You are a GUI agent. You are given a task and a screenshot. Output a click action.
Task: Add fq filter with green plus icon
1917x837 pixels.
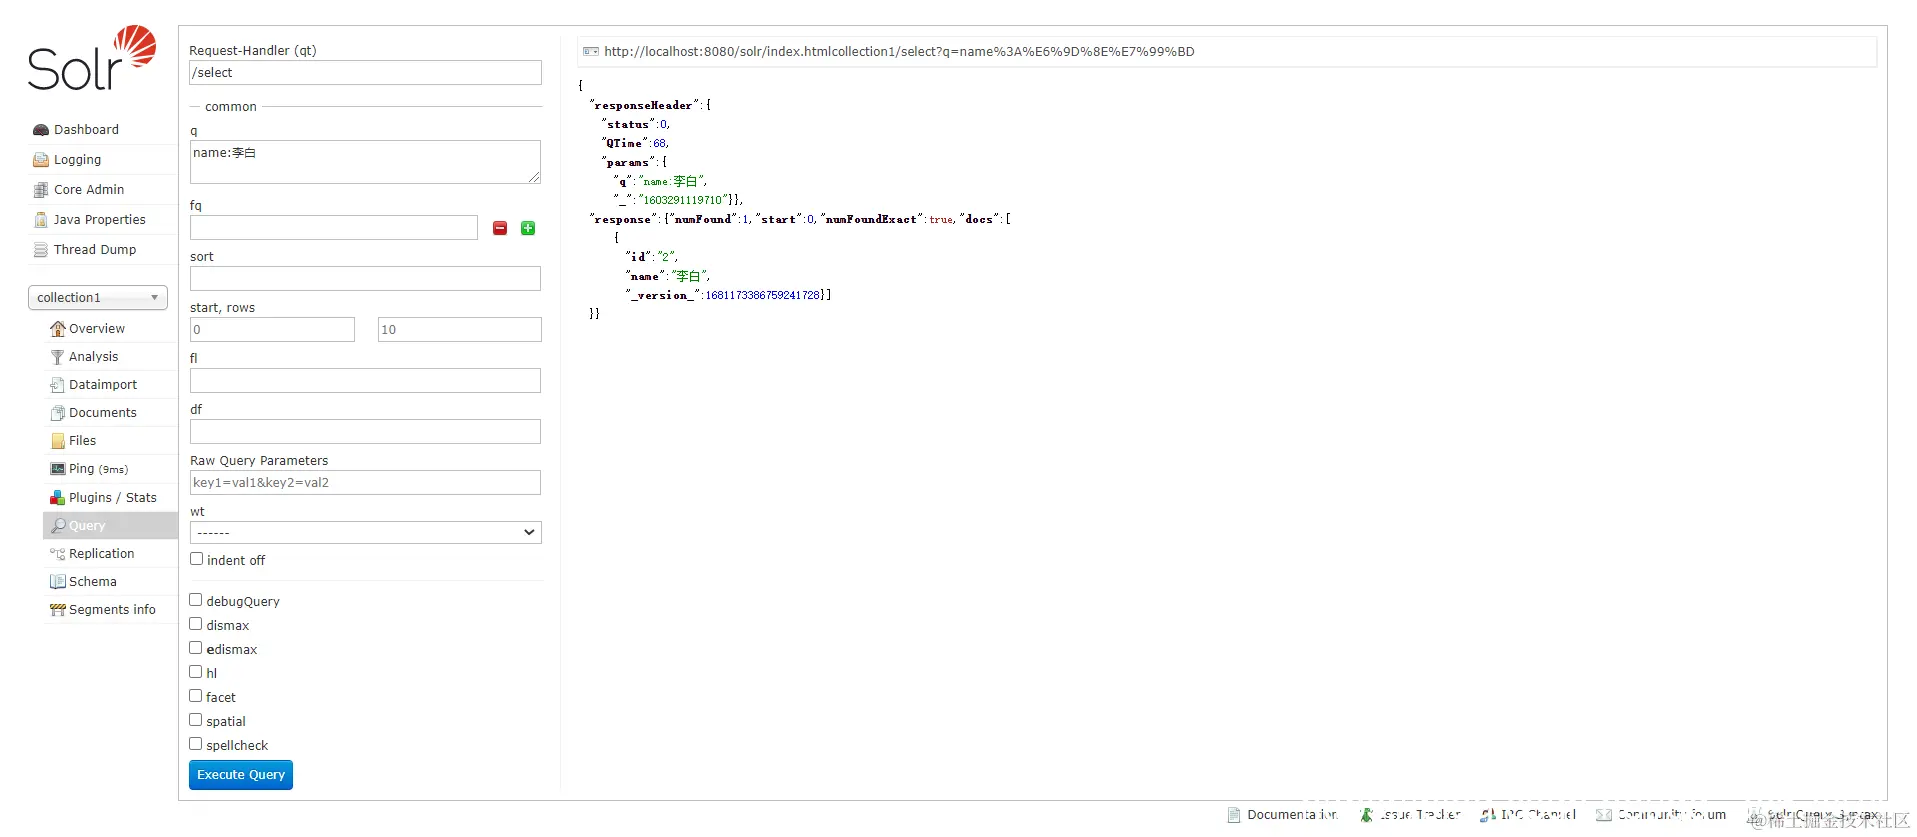click(528, 228)
